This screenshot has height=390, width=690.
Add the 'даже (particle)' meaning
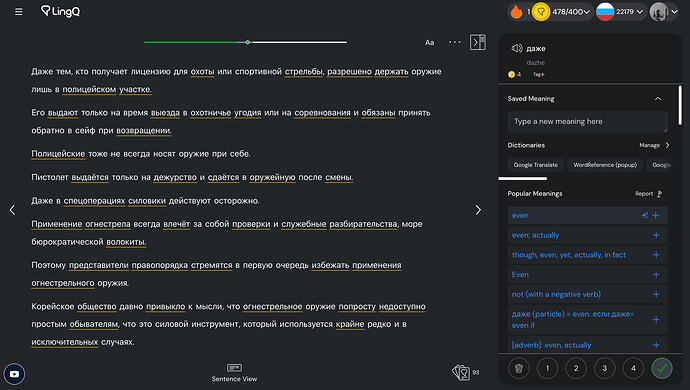pos(656,320)
